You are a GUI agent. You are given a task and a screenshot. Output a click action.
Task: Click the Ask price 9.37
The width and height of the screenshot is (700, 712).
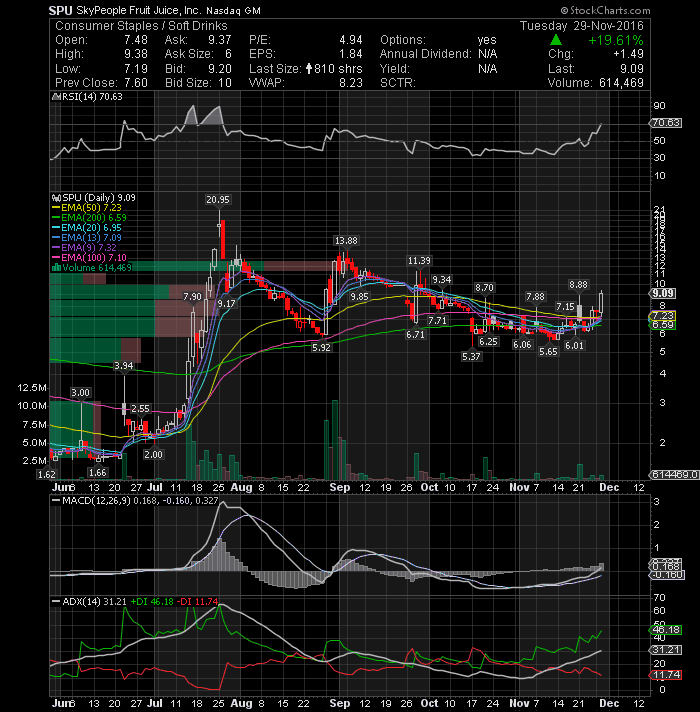pyautogui.click(x=220, y=40)
